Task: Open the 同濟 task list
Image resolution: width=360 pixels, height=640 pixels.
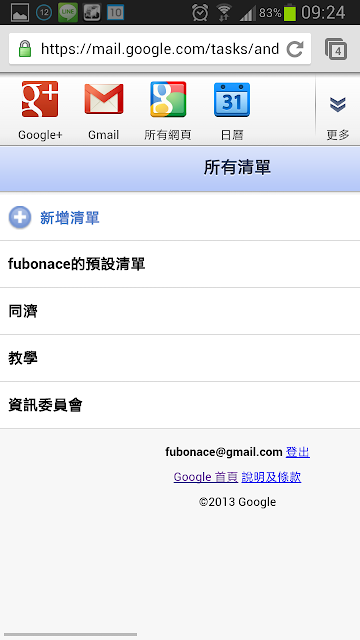Action: pyautogui.click(x=180, y=311)
